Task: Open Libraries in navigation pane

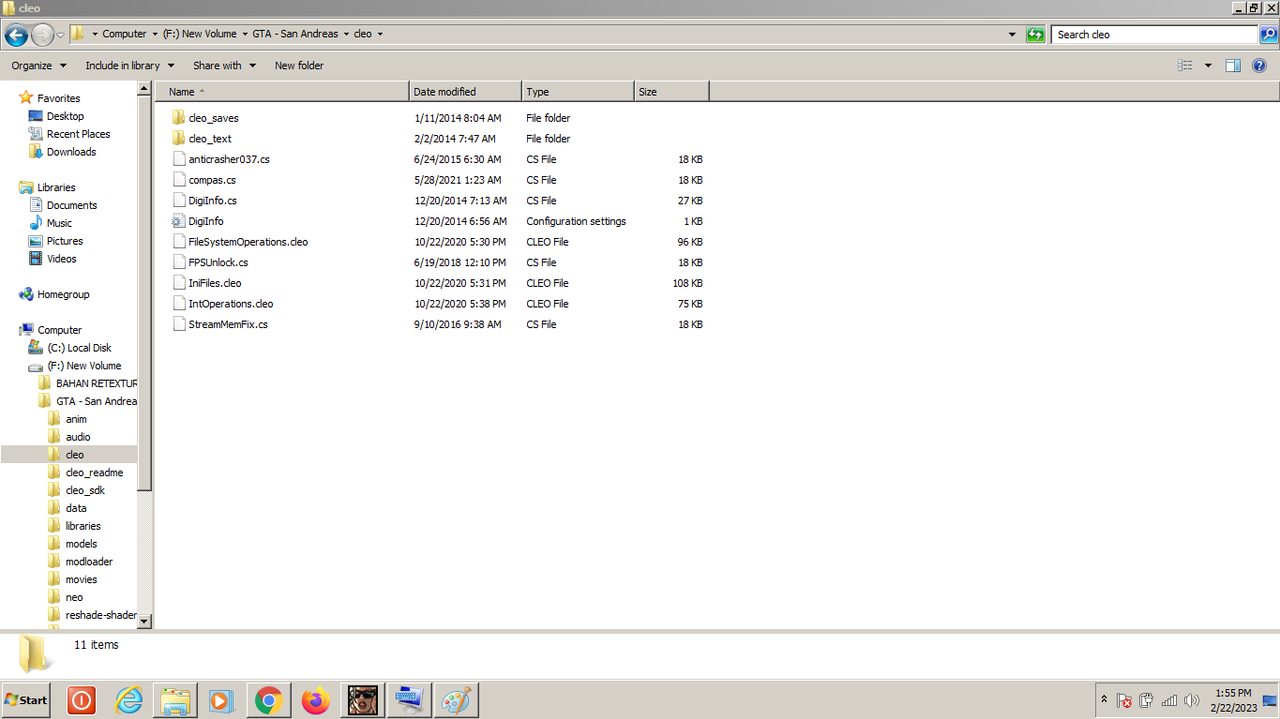Action: click(x=56, y=187)
